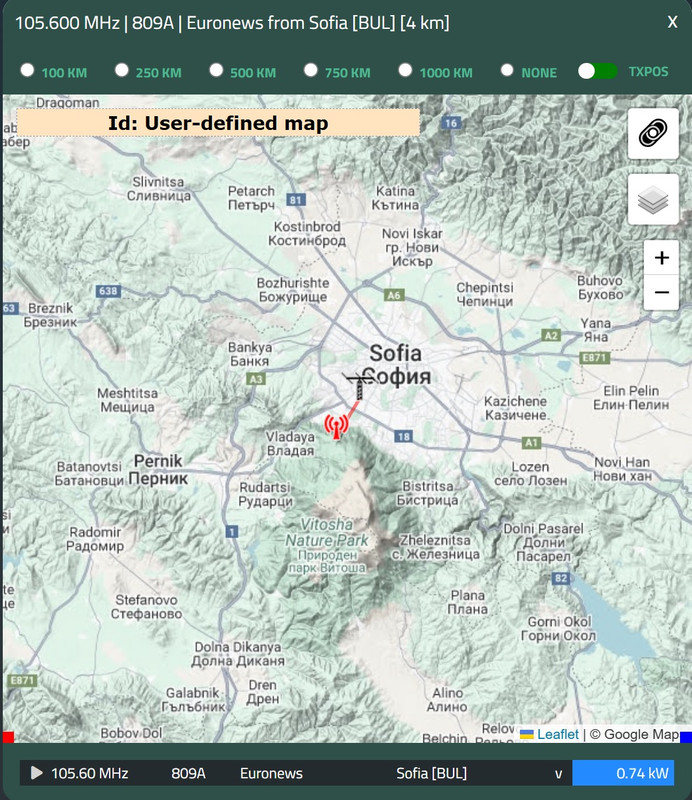Click the route 638 road shield
Image resolution: width=692 pixels, height=800 pixels.
pyautogui.click(x=108, y=291)
